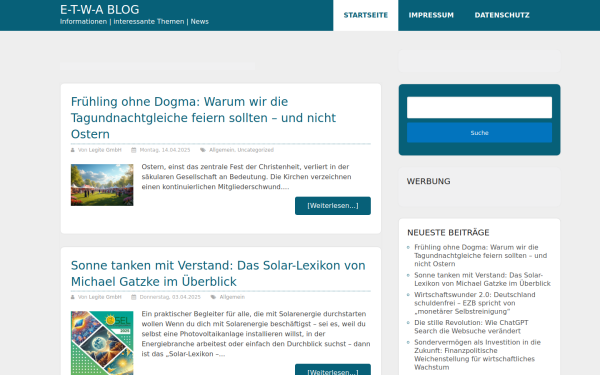Image resolution: width=600 pixels, height=375 pixels.
Task: Open the Impressum page
Action: 431,15
